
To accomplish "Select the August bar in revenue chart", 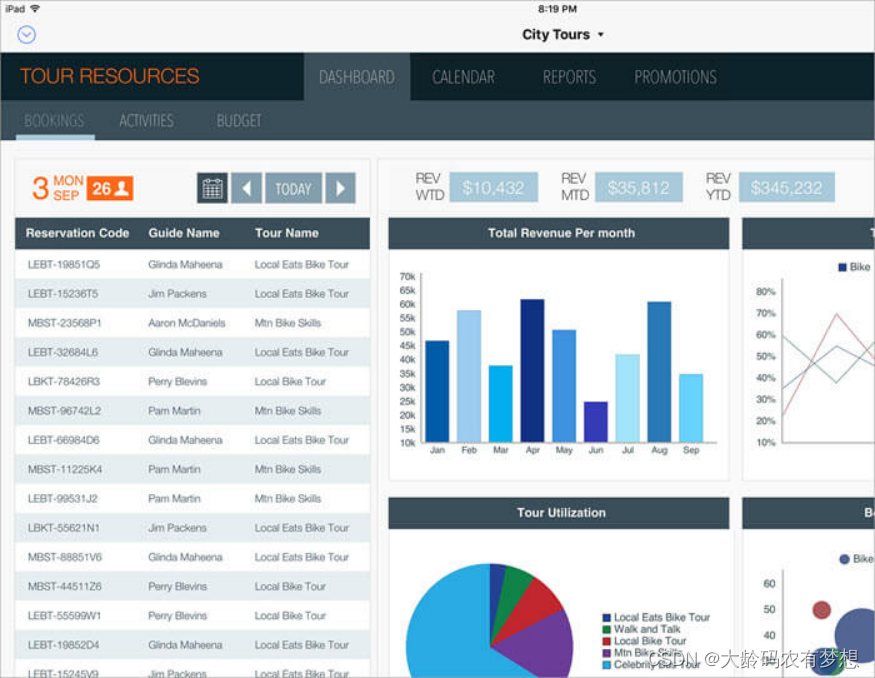I will (x=659, y=372).
